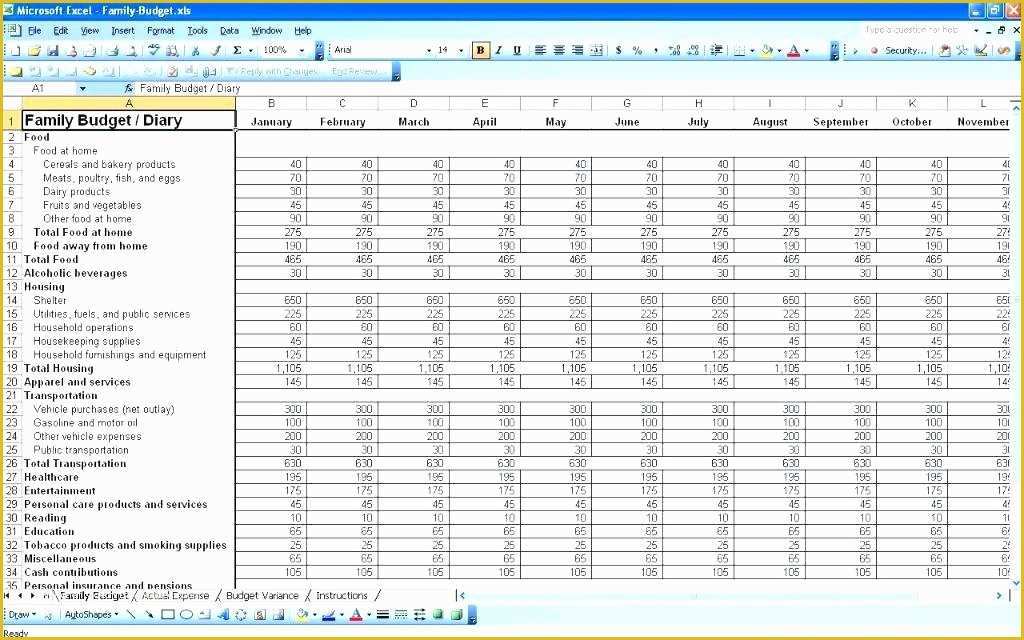This screenshot has width=1024, height=640.
Task: Select the Line drawing tool
Action: click(131, 615)
